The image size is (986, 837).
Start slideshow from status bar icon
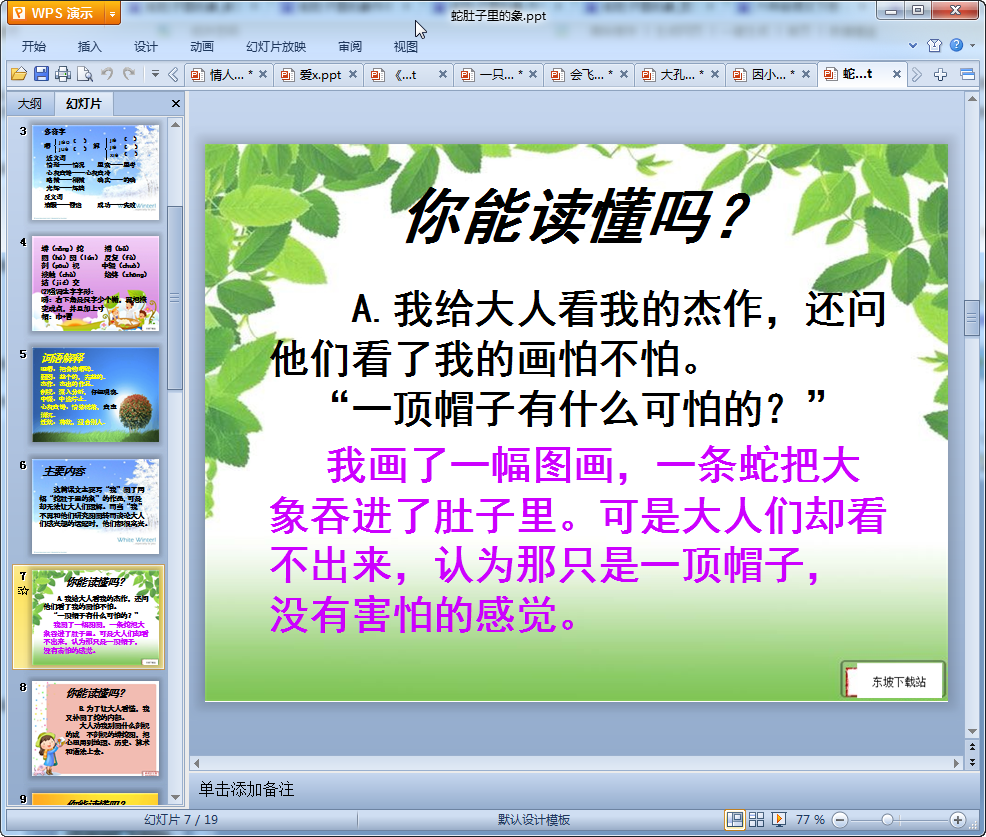[778, 819]
